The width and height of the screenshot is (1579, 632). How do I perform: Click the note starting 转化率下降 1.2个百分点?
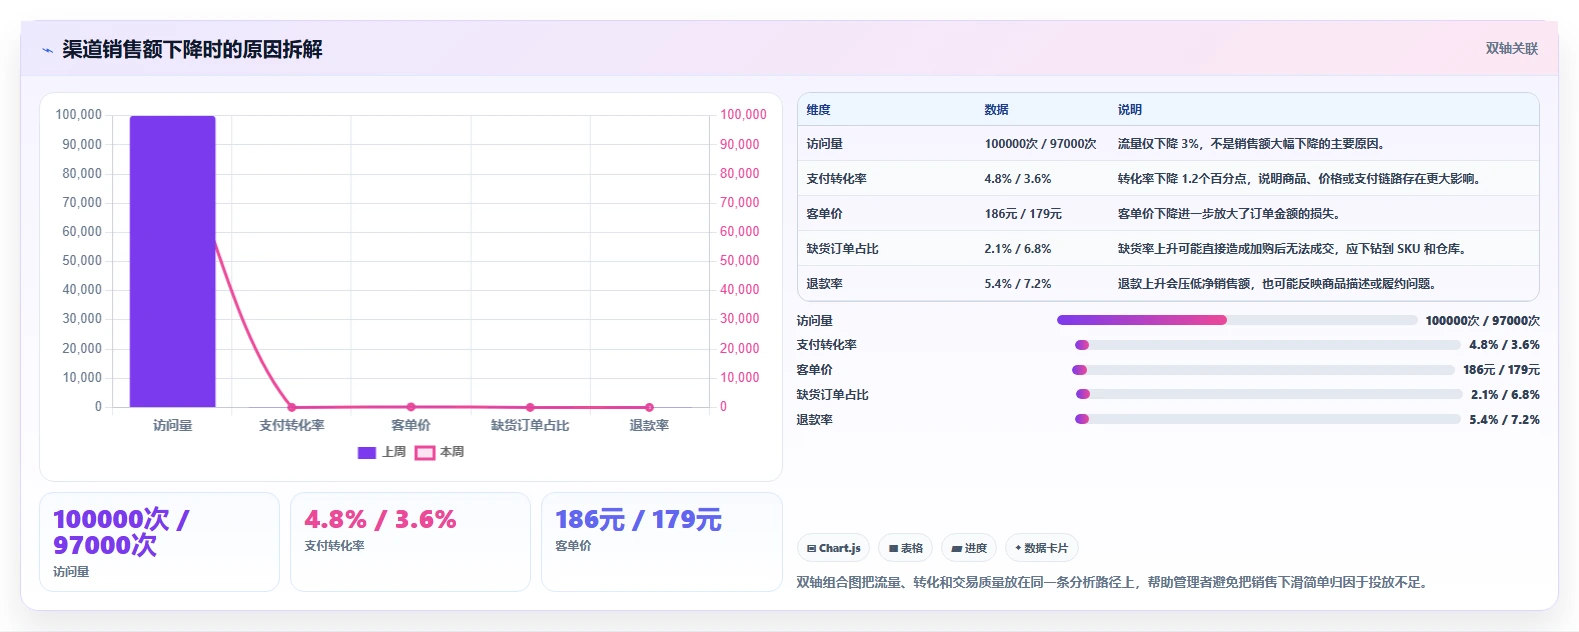[1301, 179]
